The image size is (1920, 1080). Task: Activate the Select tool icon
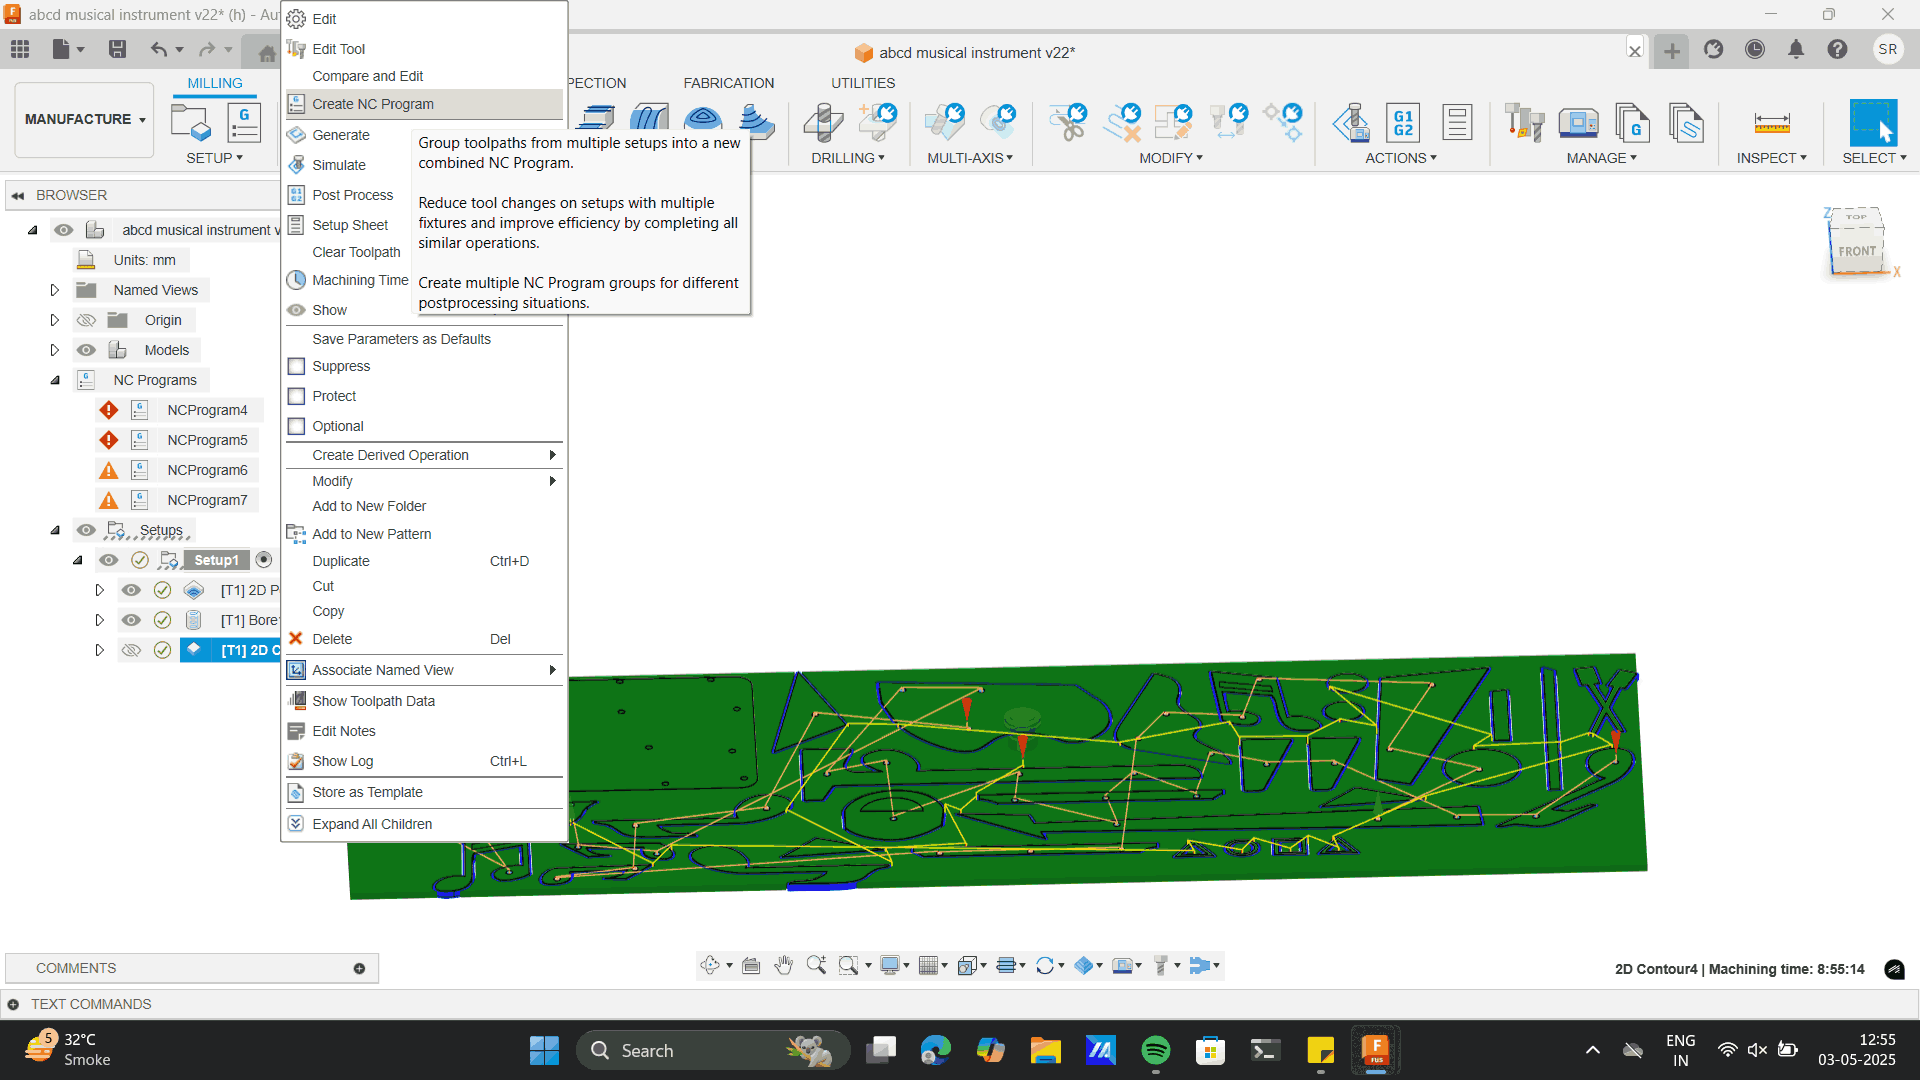click(x=1873, y=123)
